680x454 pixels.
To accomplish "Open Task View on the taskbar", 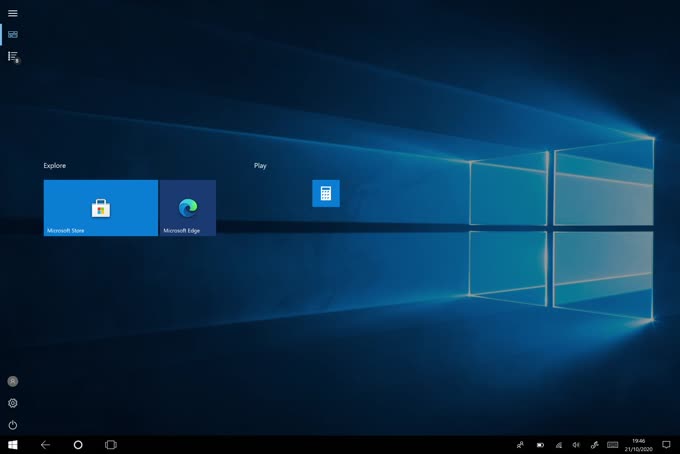I will (111, 444).
